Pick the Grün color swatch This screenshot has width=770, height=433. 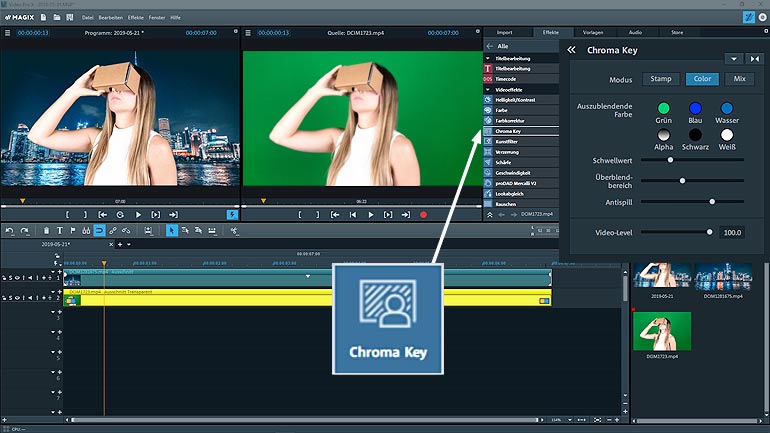point(663,108)
